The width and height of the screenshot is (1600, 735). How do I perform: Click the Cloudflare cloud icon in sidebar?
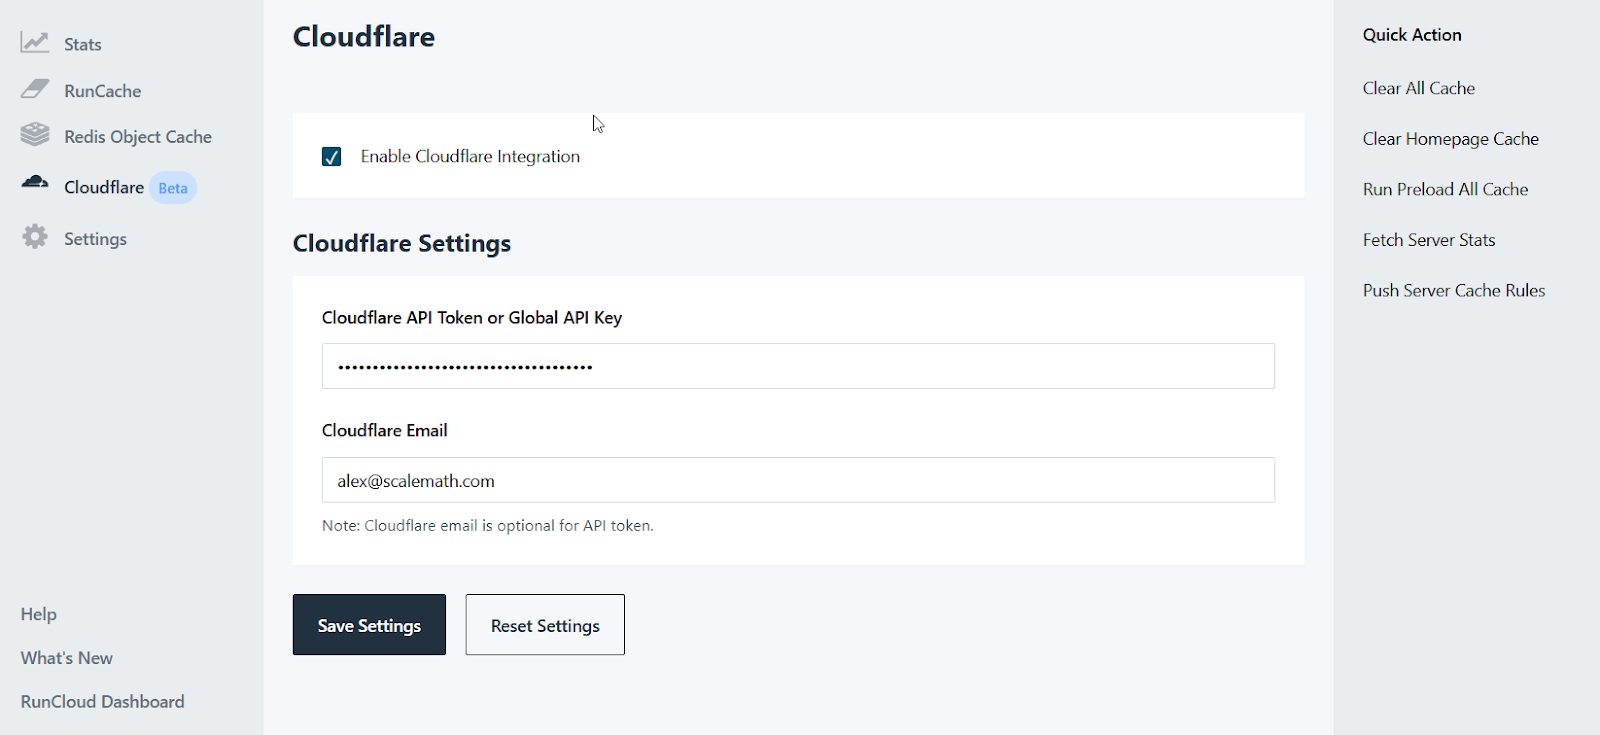tap(35, 182)
